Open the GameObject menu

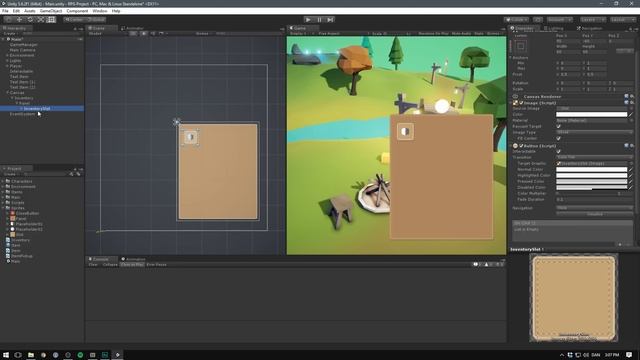51,11
